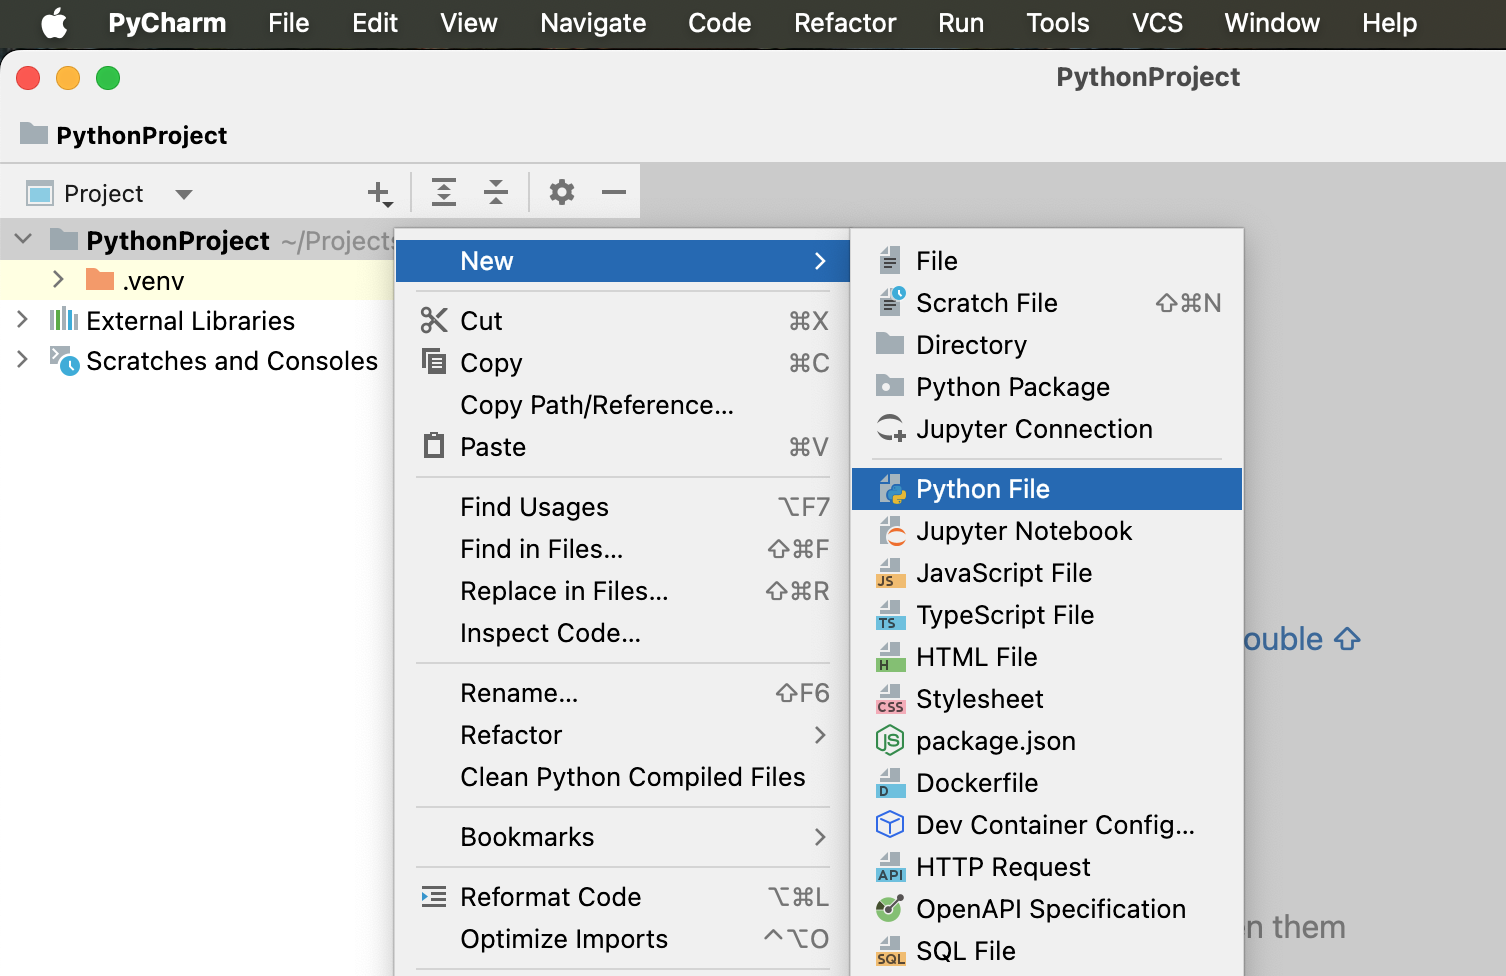Click the Project view window icon
1506x976 pixels.
(x=40, y=193)
